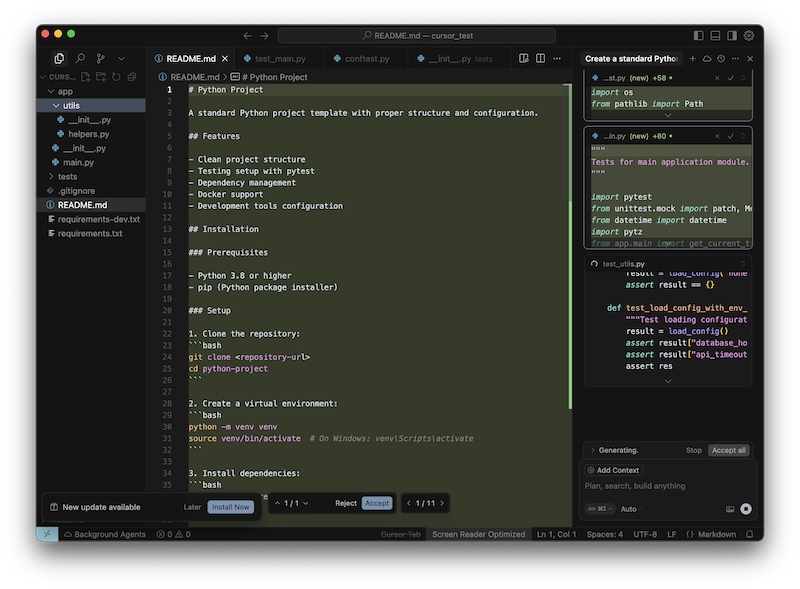Viewport: 800px width, 589px height.
Task: Click the Add Context button
Action: pyautogui.click(x=613, y=470)
